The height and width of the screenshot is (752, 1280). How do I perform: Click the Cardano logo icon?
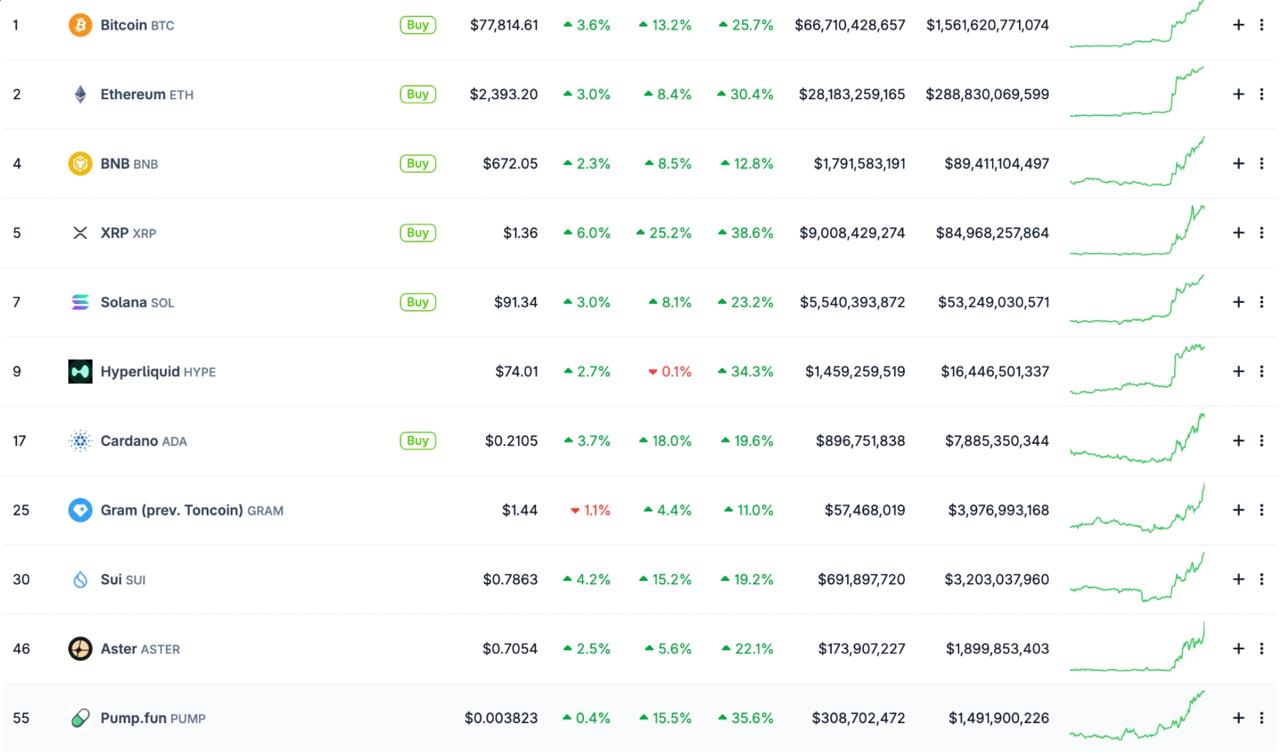coord(80,440)
